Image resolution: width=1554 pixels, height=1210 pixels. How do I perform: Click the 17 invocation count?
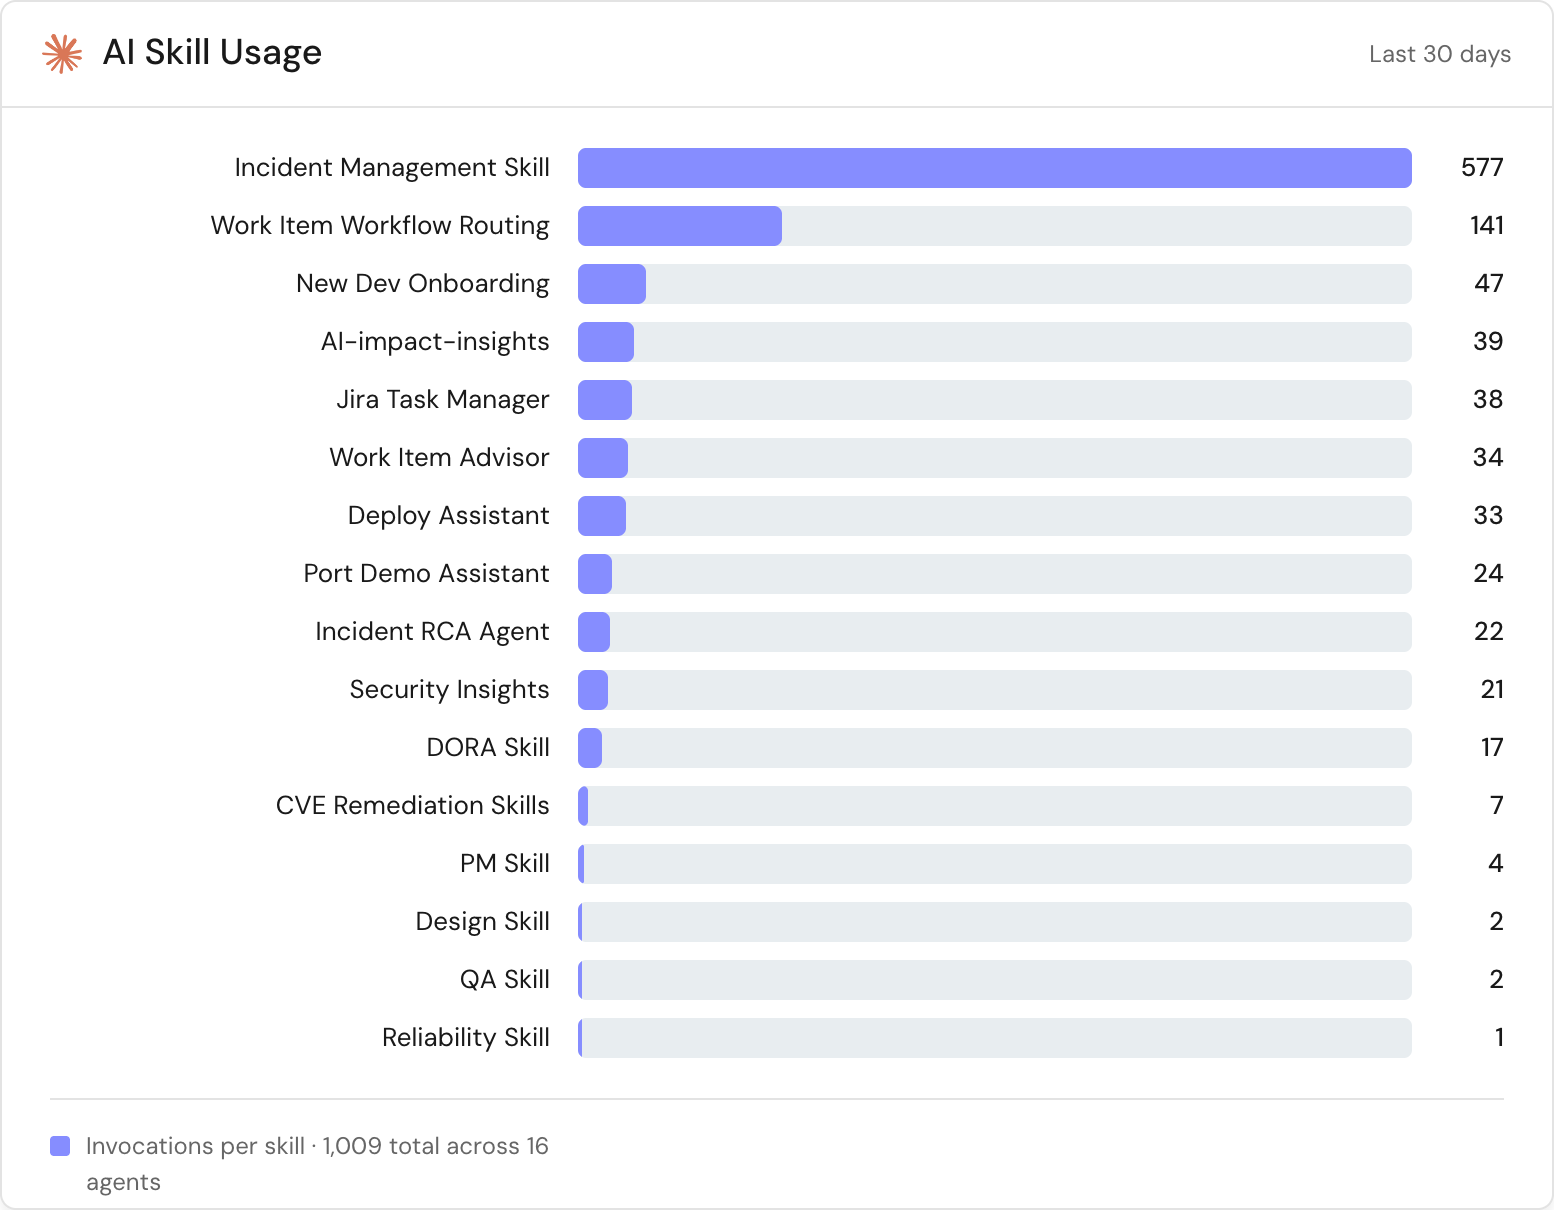tap(1492, 748)
